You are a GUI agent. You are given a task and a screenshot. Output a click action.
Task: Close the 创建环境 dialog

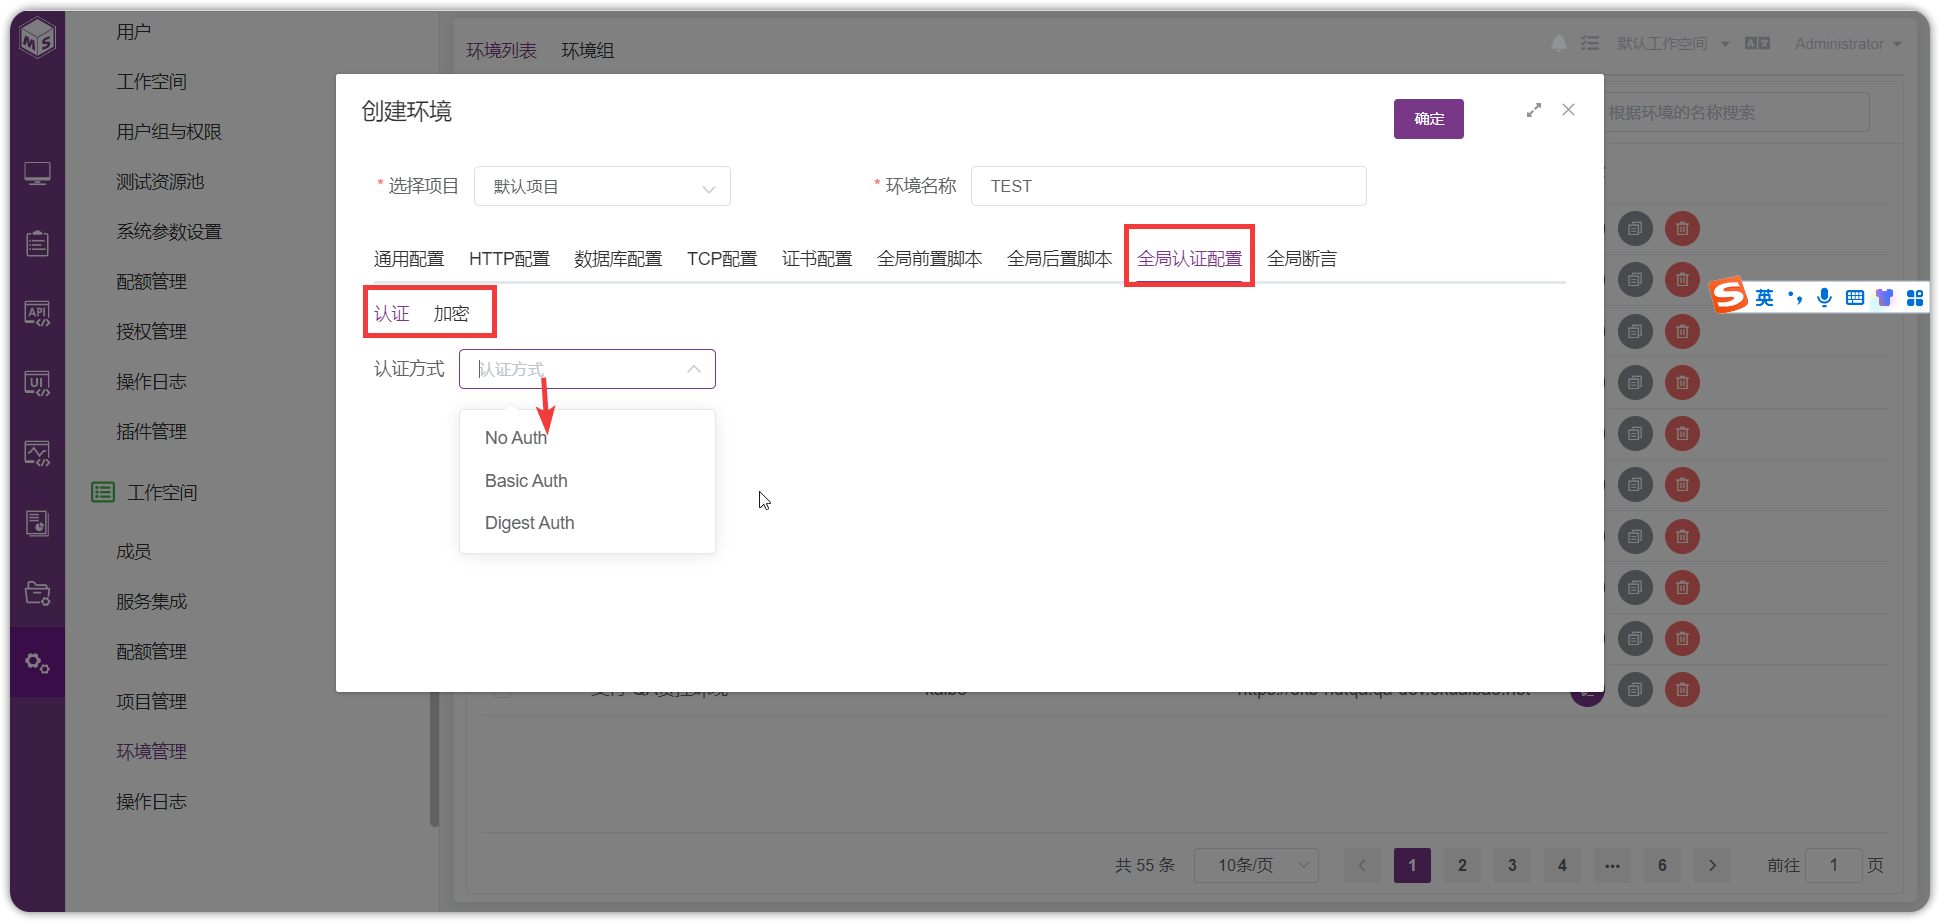(1568, 110)
